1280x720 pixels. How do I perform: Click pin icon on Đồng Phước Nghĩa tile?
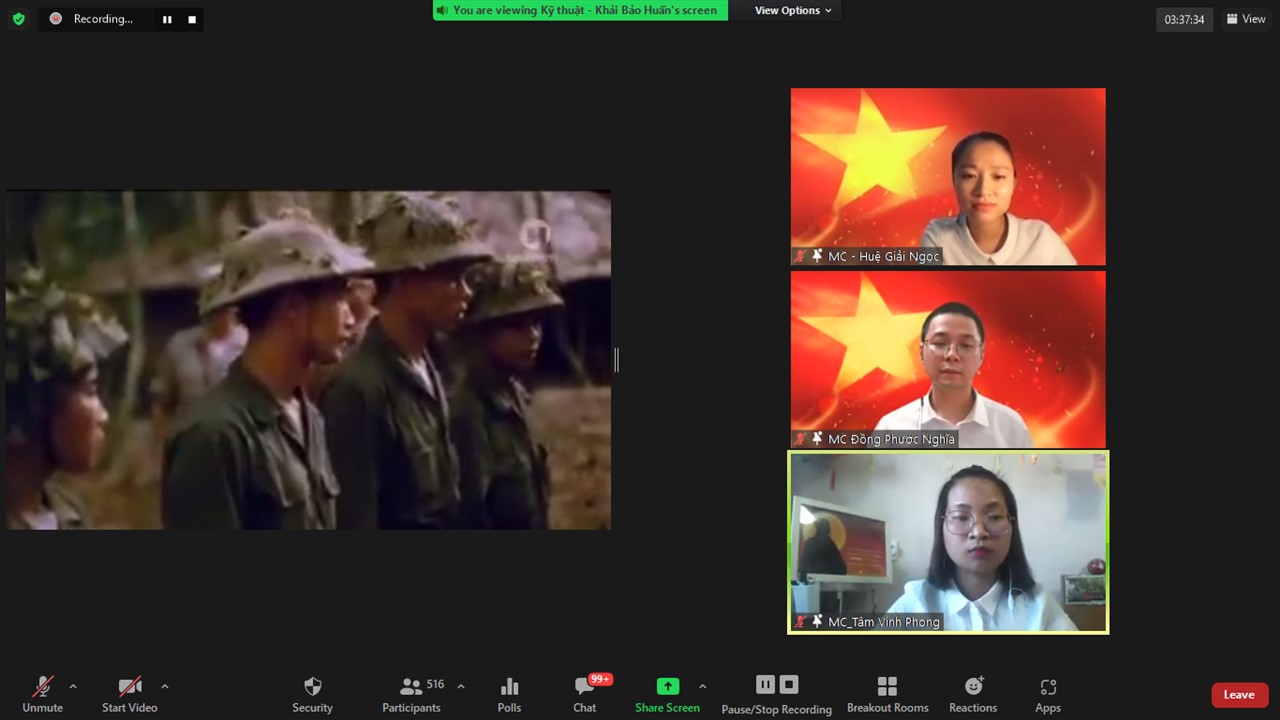pos(817,439)
